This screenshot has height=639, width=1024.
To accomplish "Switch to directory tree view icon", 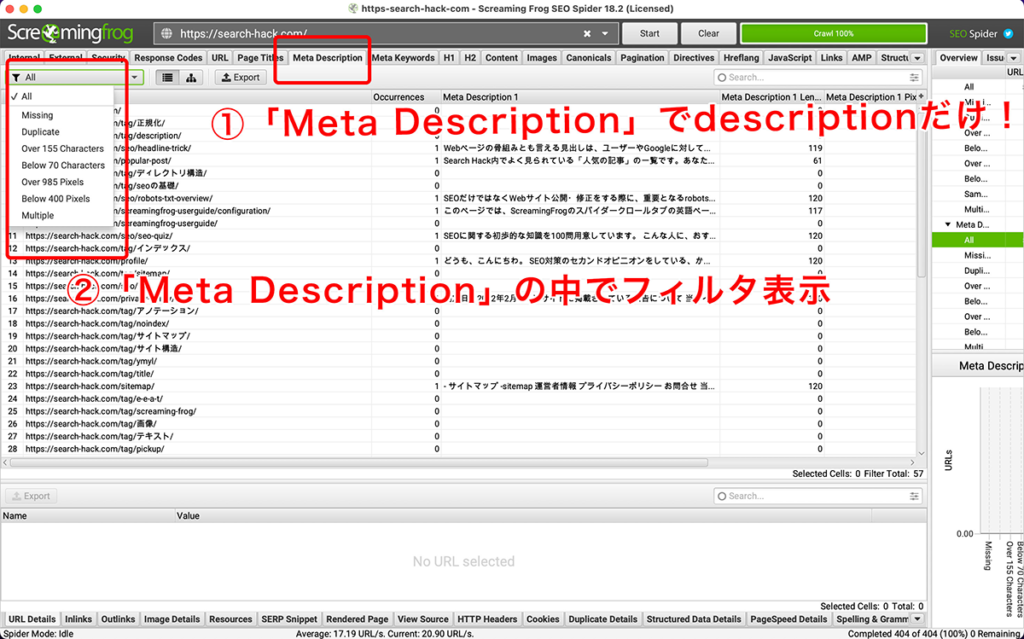I will (191, 77).
